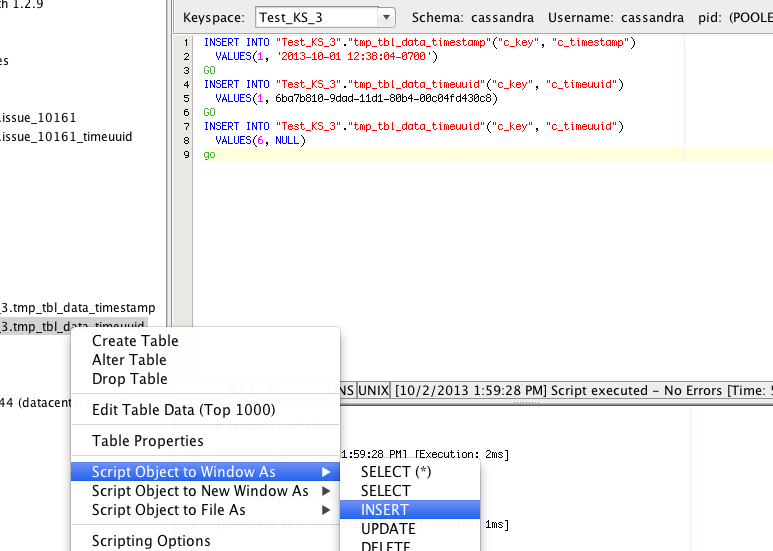773x551 pixels.
Task: Expand Script Object to Window As submenu
Action: click(205, 472)
